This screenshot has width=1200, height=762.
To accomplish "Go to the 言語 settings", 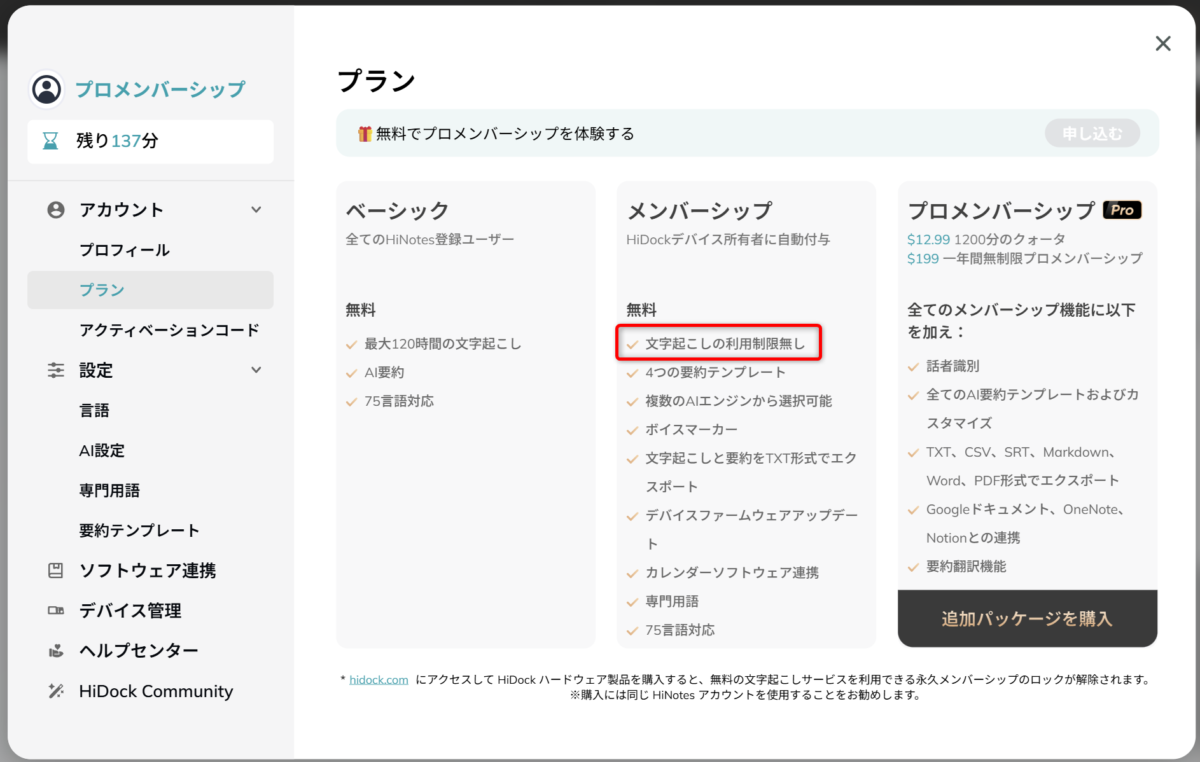I will 94,410.
